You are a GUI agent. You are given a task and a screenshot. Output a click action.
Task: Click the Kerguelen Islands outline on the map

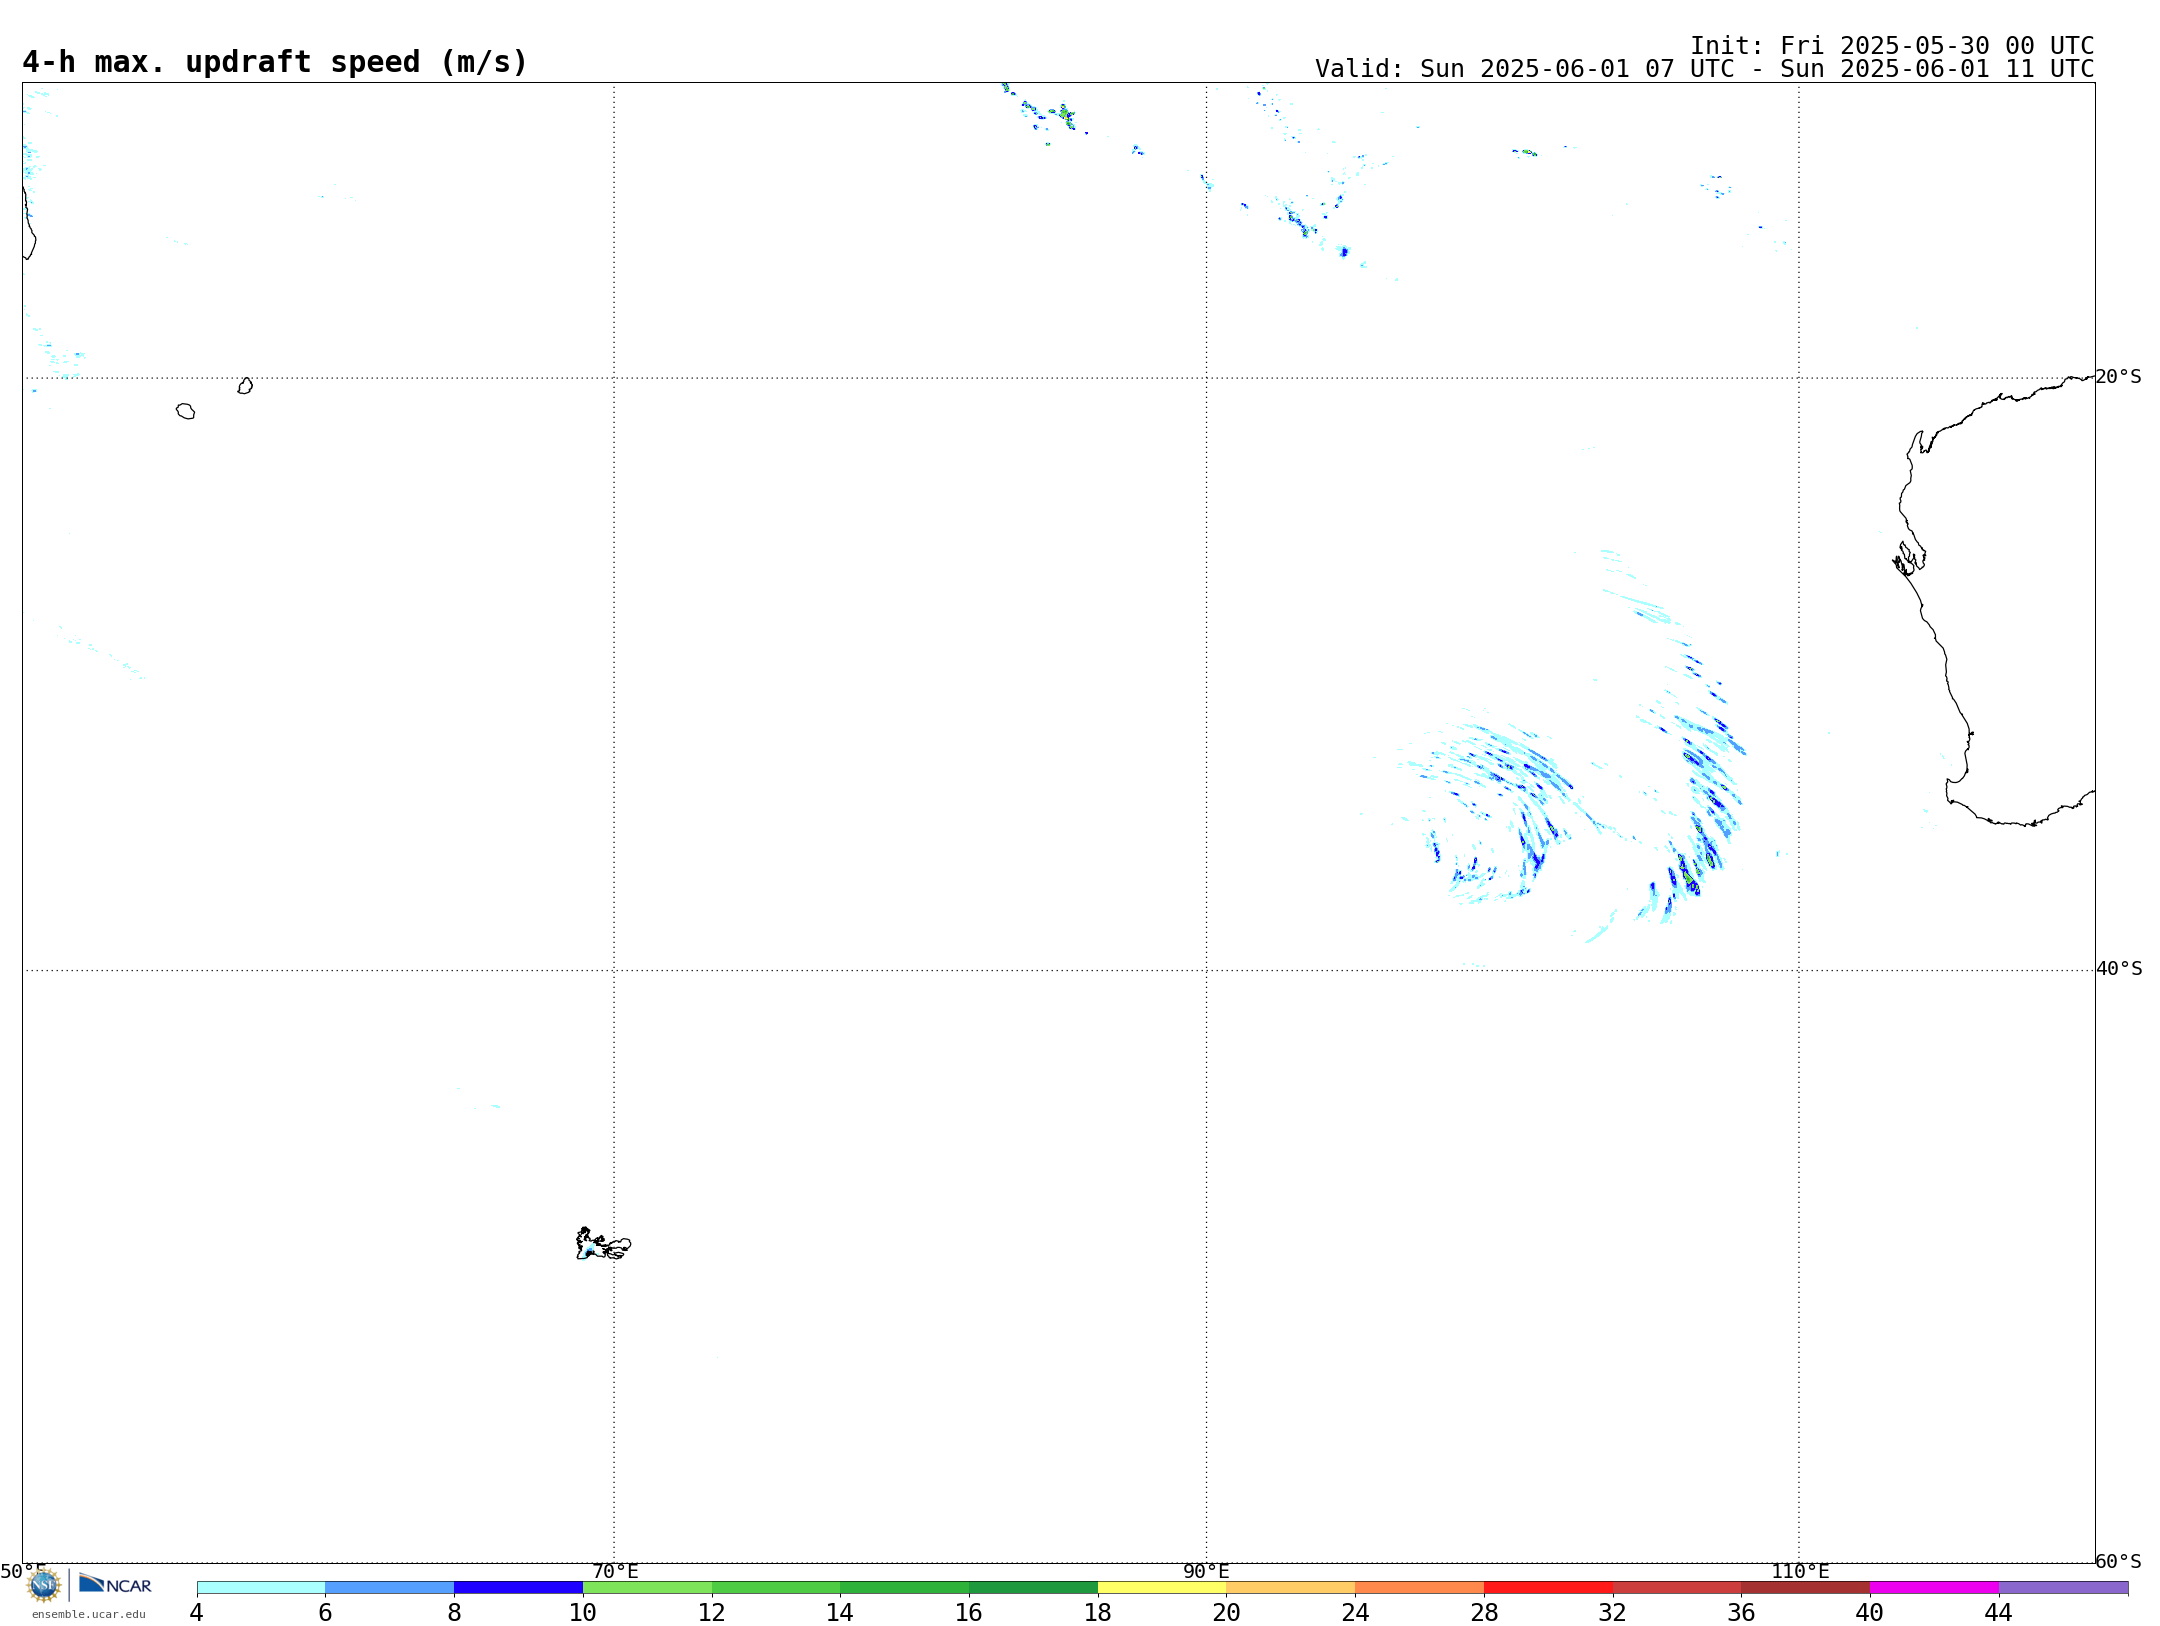click(x=603, y=1244)
